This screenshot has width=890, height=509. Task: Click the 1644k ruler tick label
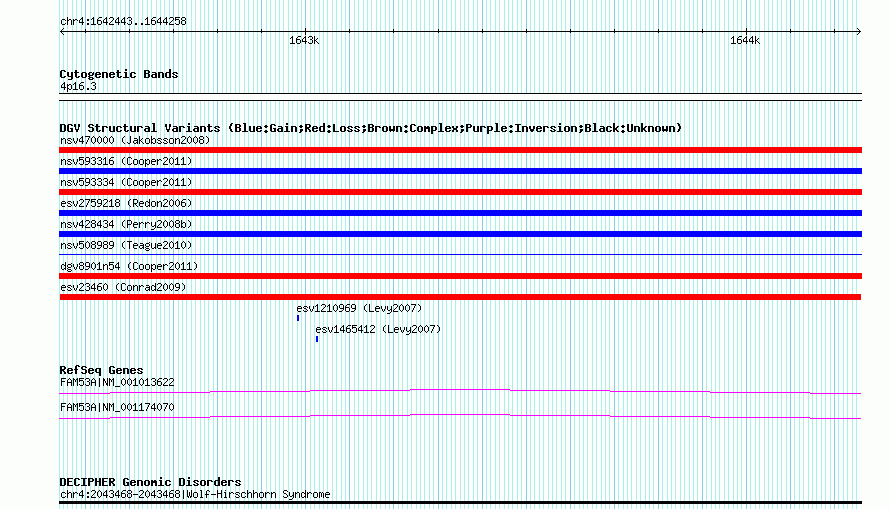tap(745, 40)
